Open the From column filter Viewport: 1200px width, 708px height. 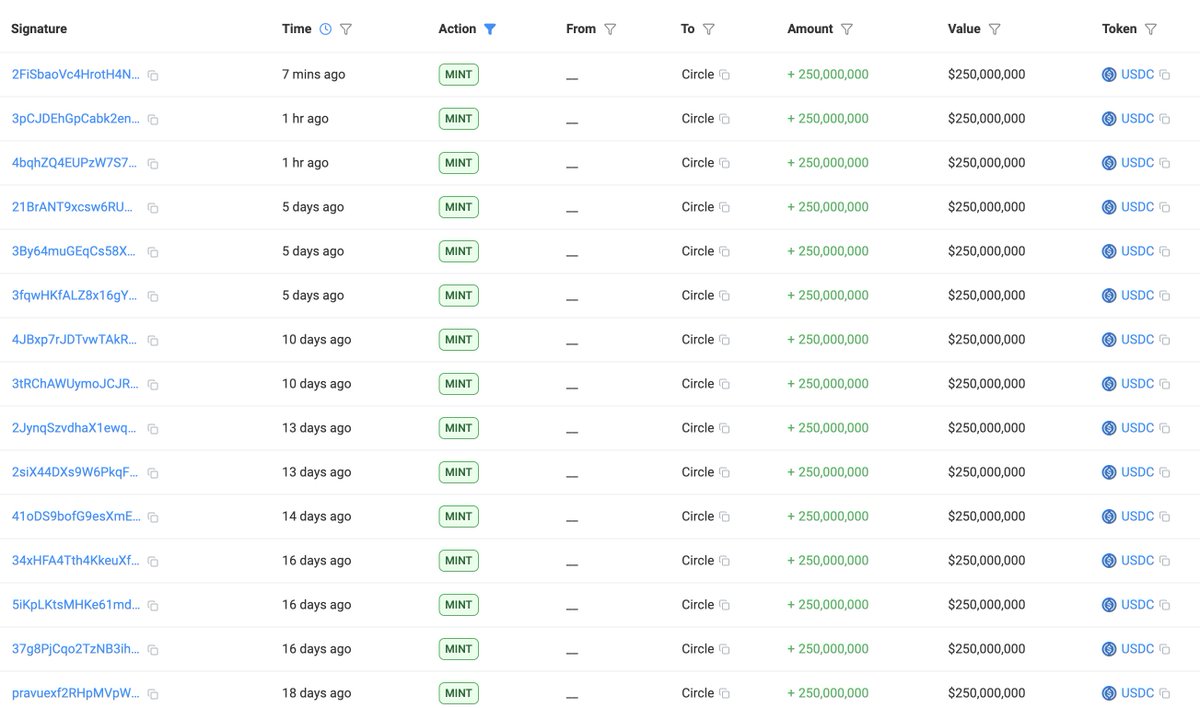coord(610,29)
